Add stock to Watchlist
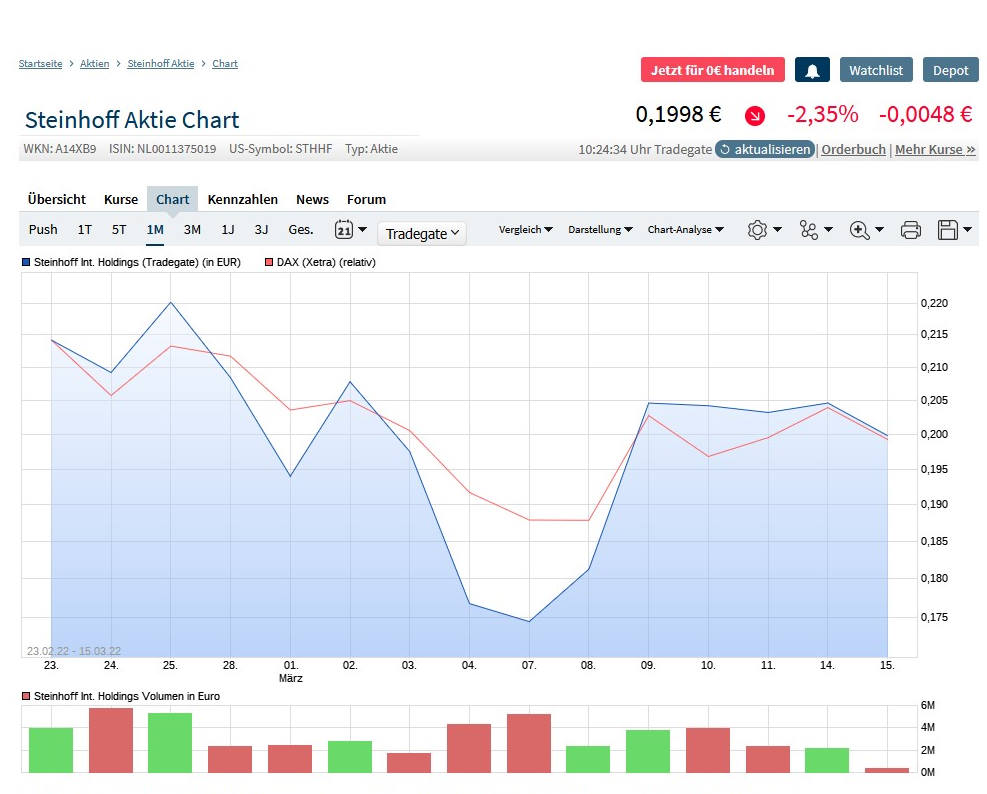 click(x=876, y=70)
